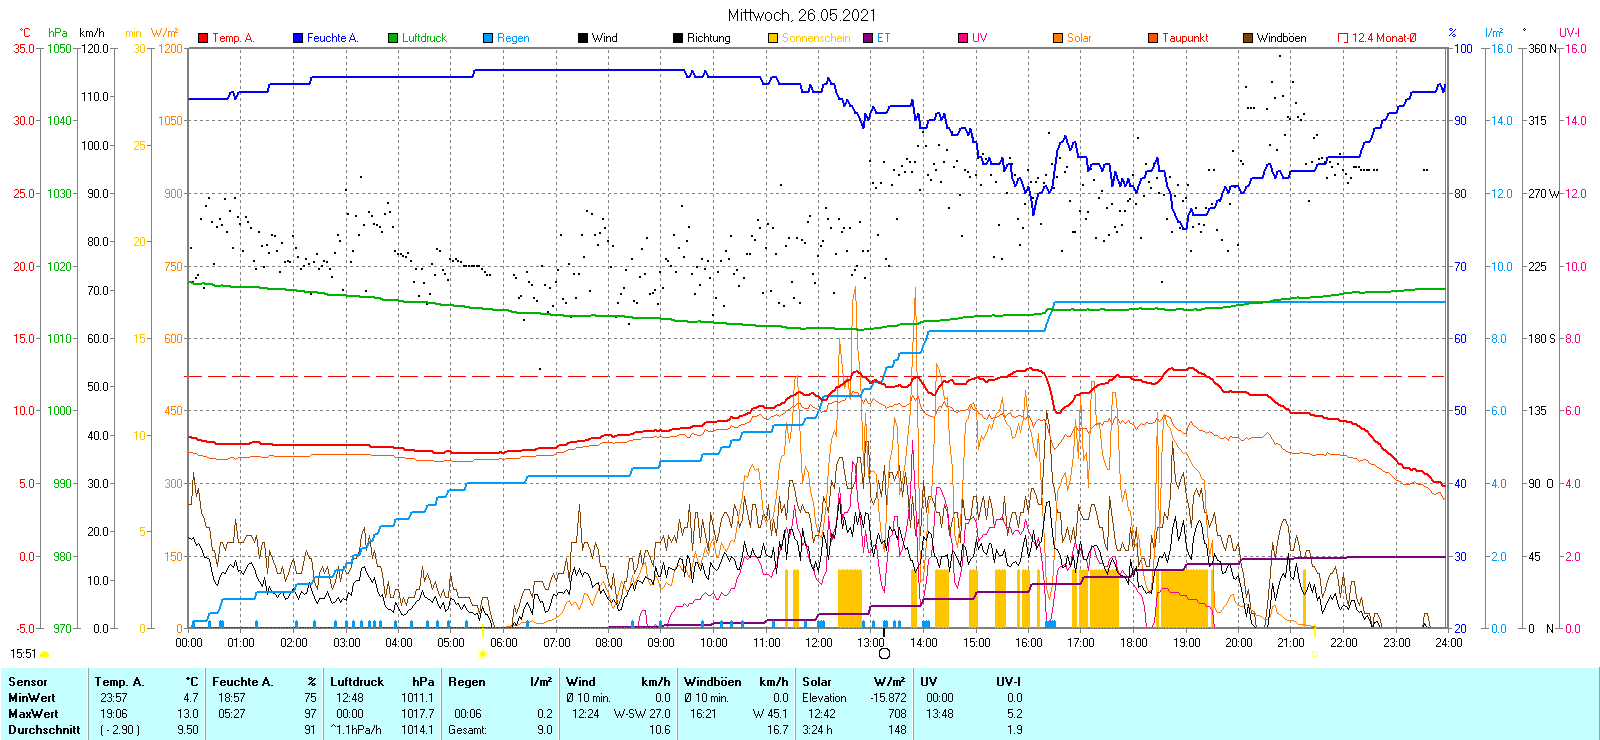The image size is (1600, 740).
Task: Click the moon circle marker near 13:00
Action: pos(884,654)
